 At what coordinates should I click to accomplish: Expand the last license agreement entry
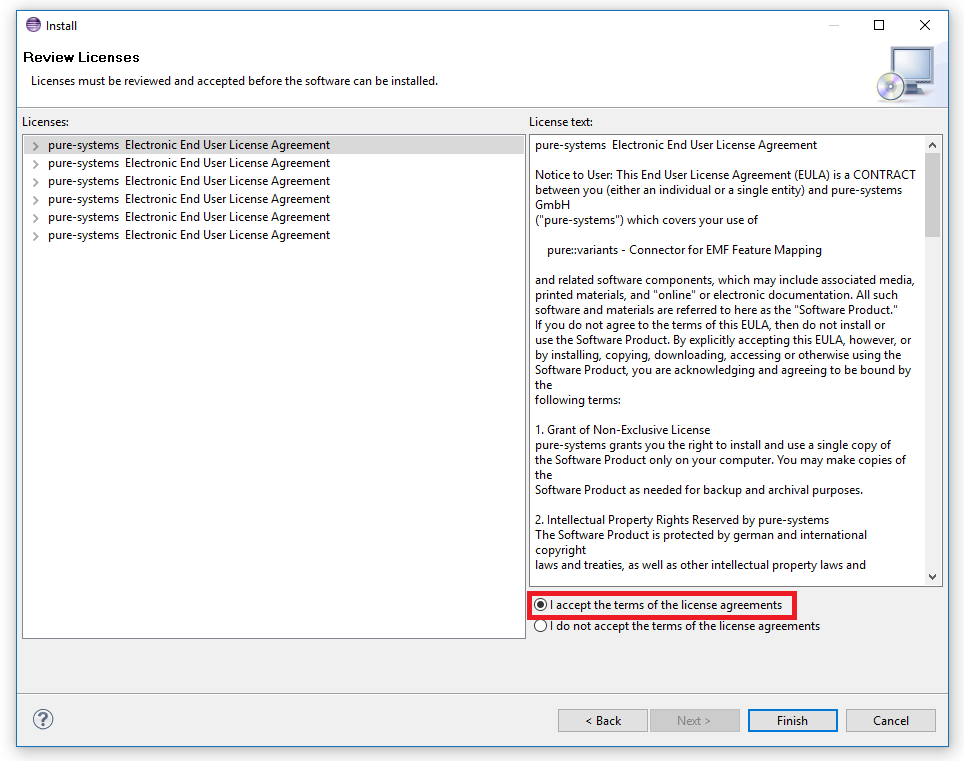36,236
